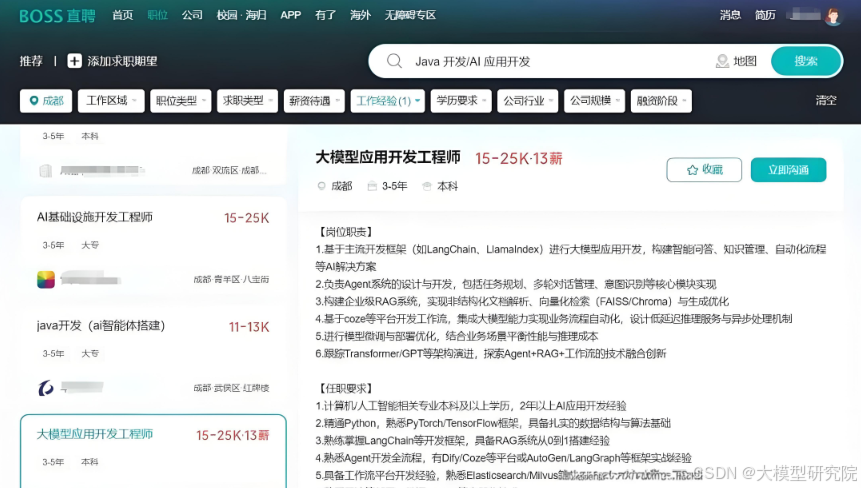Image resolution: width=861 pixels, height=488 pixels.
Task: Click the BOSS直聘 logo
Action: (x=57, y=15)
